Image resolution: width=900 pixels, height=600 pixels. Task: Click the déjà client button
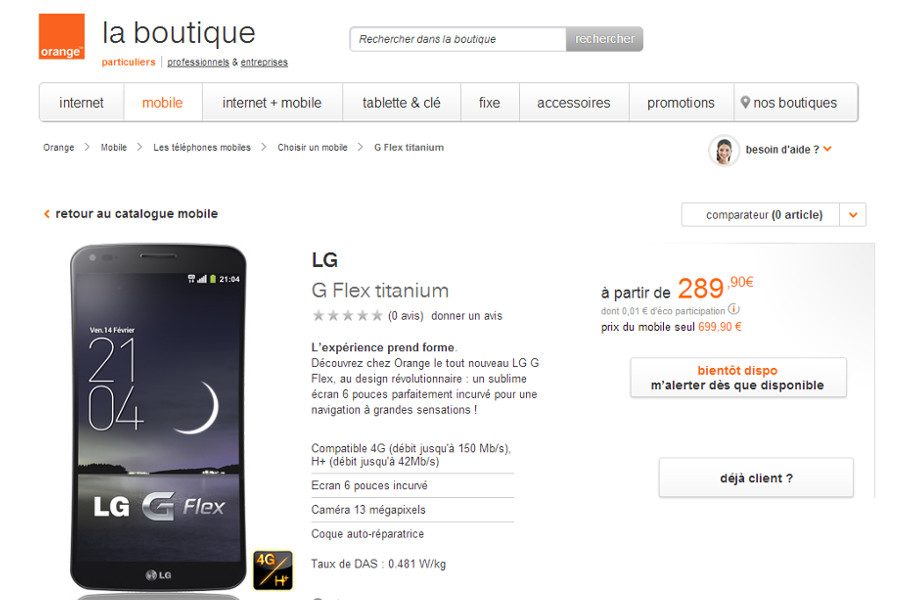tap(756, 478)
